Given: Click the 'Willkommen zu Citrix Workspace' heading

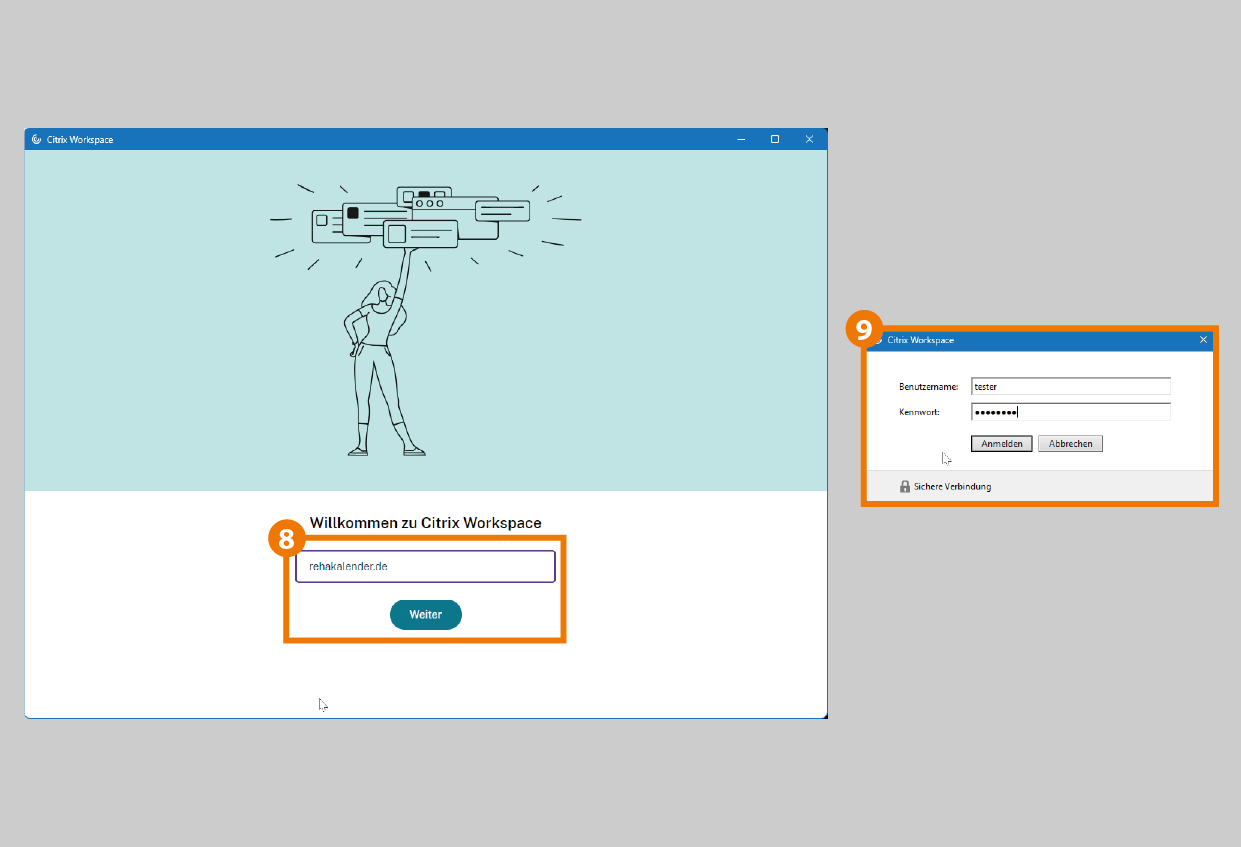Looking at the screenshot, I should (x=425, y=523).
